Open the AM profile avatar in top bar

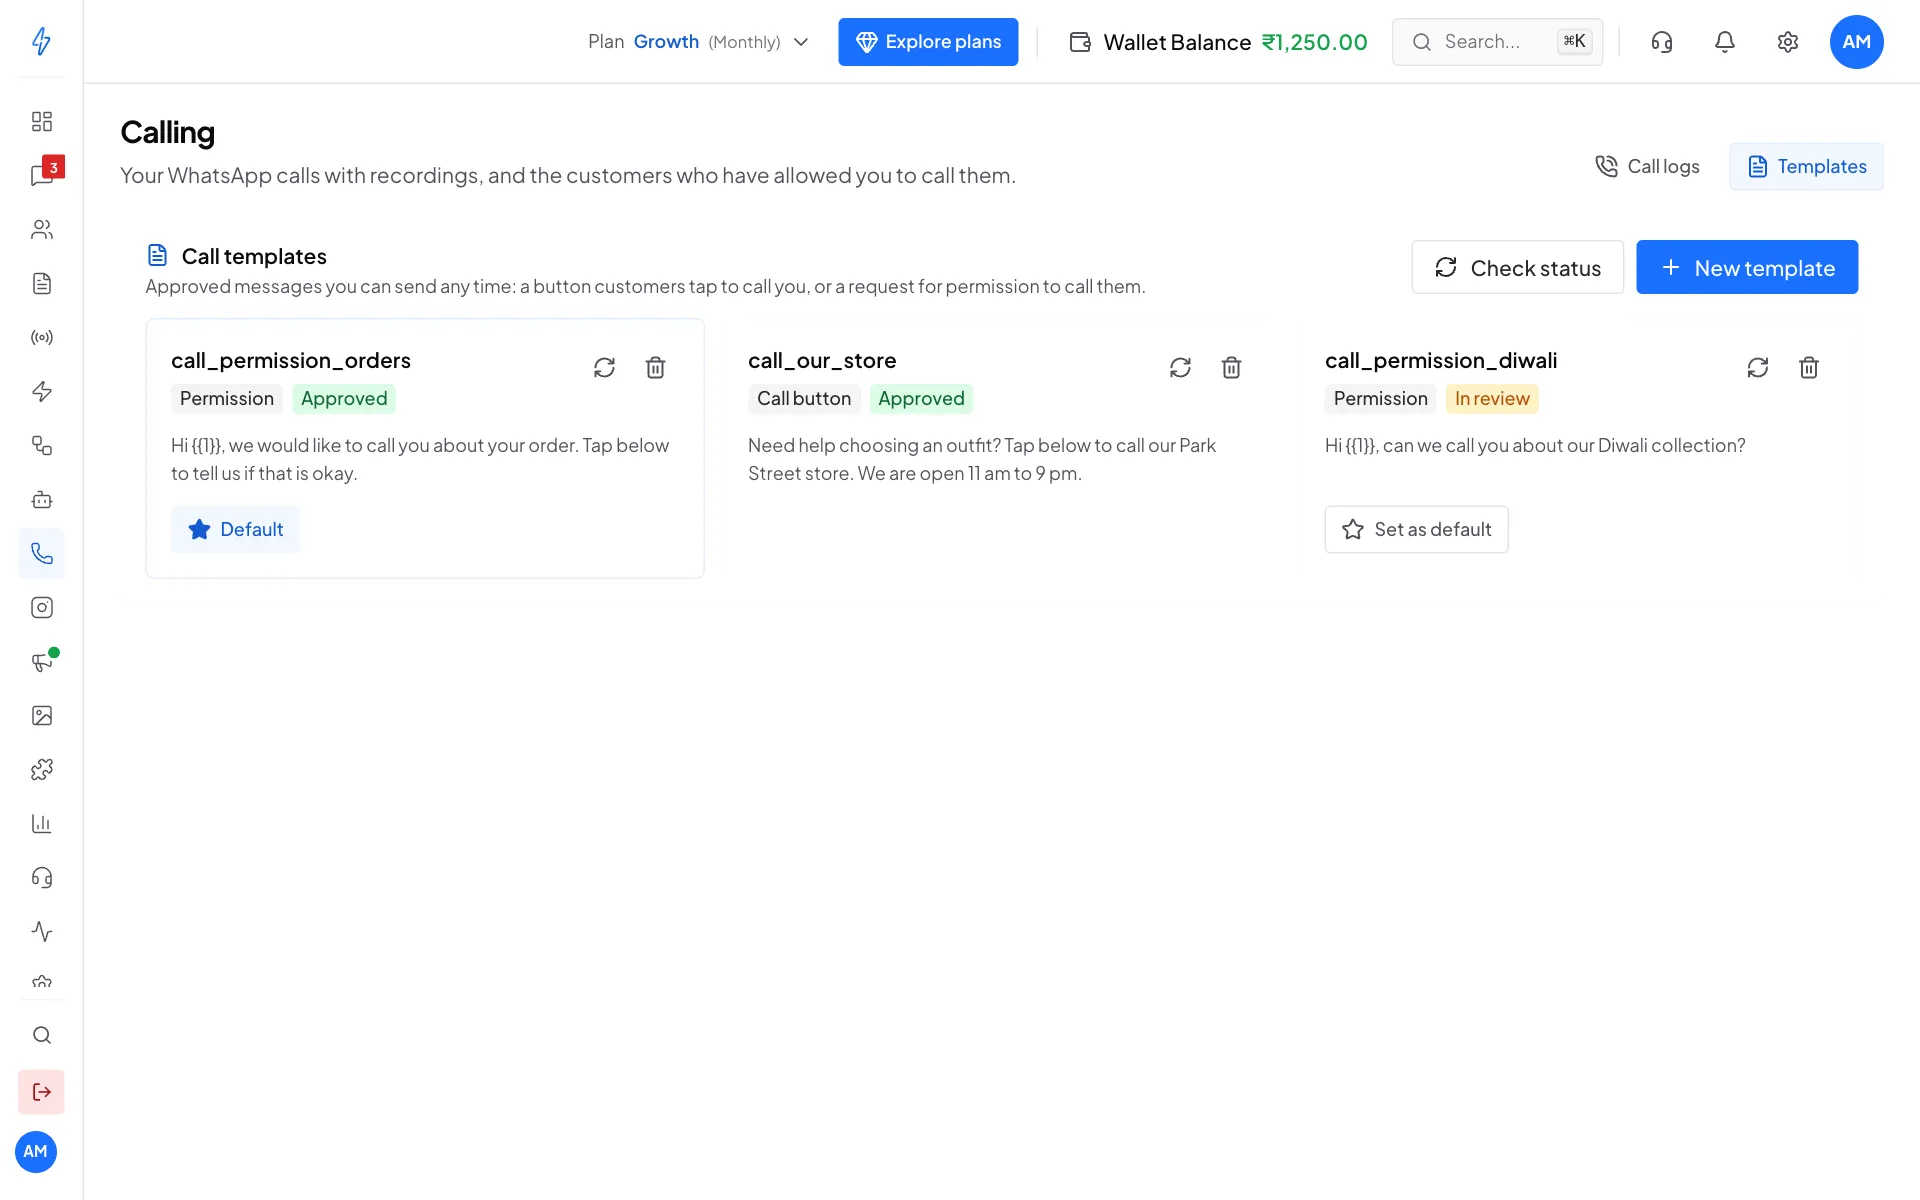[x=1856, y=42]
